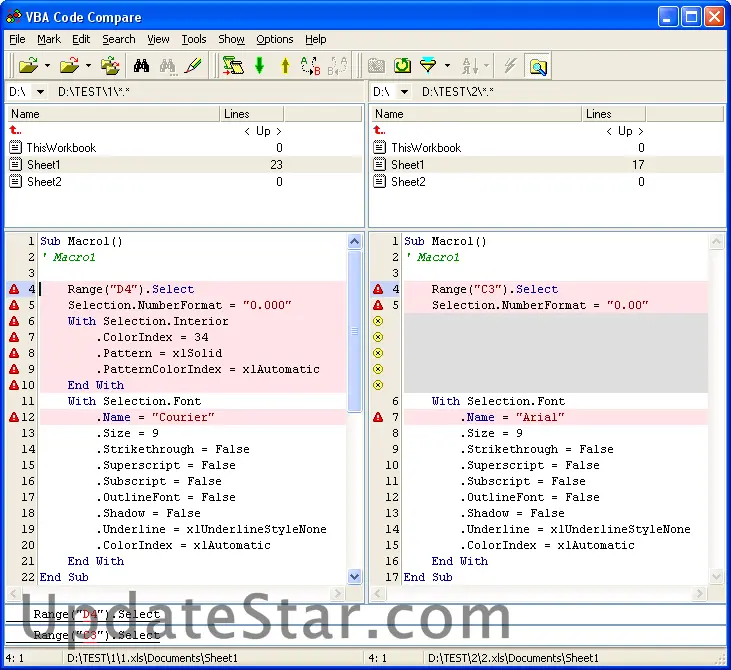Expand dropdown arrow beside first open folder icon
The height and width of the screenshot is (670, 731).
pos(47,67)
